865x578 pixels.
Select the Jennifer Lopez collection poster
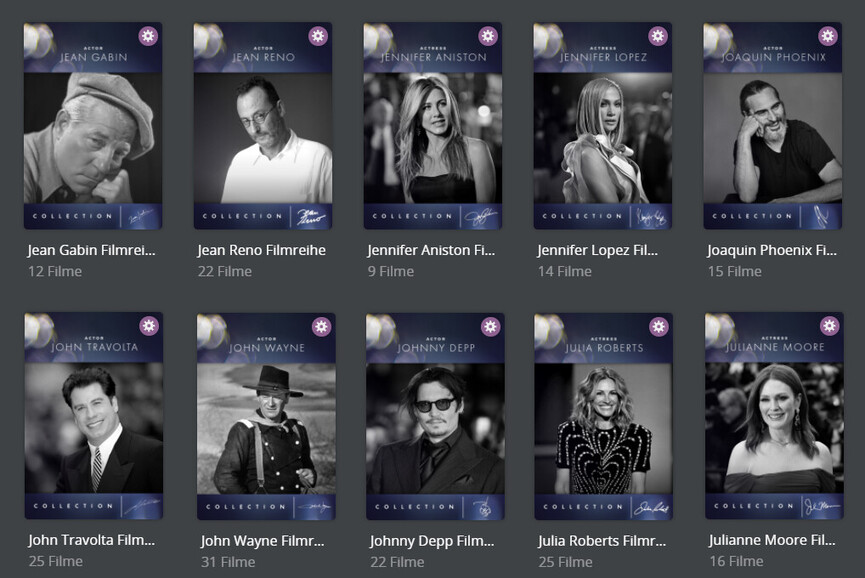[x=602, y=126]
